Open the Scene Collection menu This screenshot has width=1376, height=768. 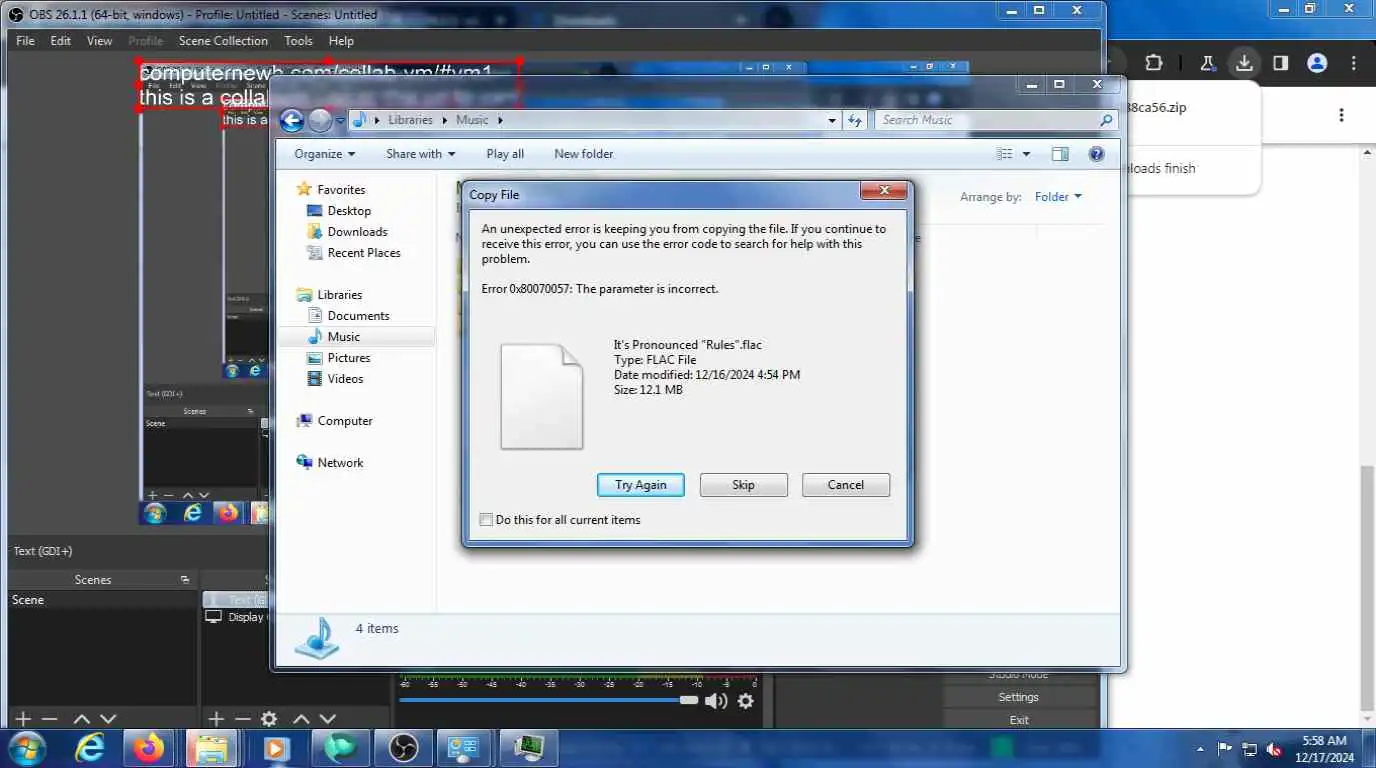tap(223, 41)
